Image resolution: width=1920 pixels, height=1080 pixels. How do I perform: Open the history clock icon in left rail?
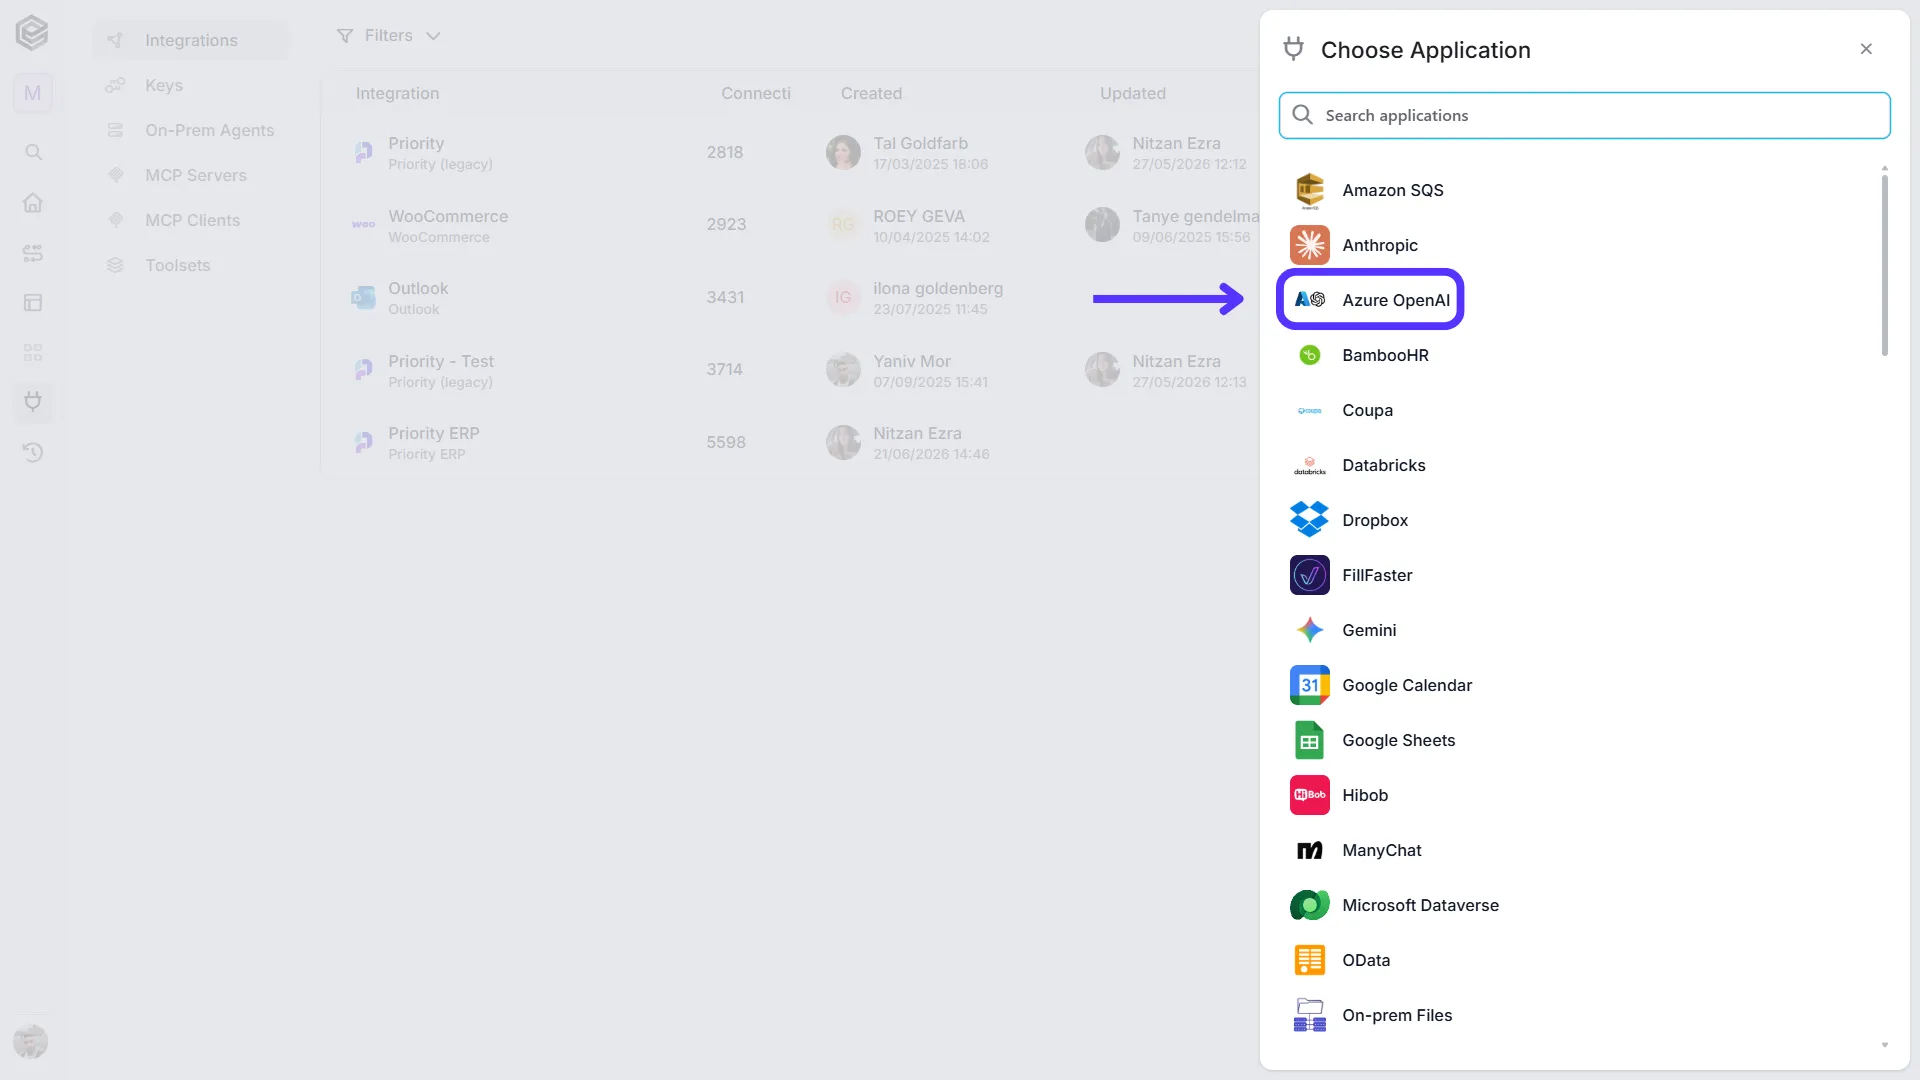[x=33, y=452]
